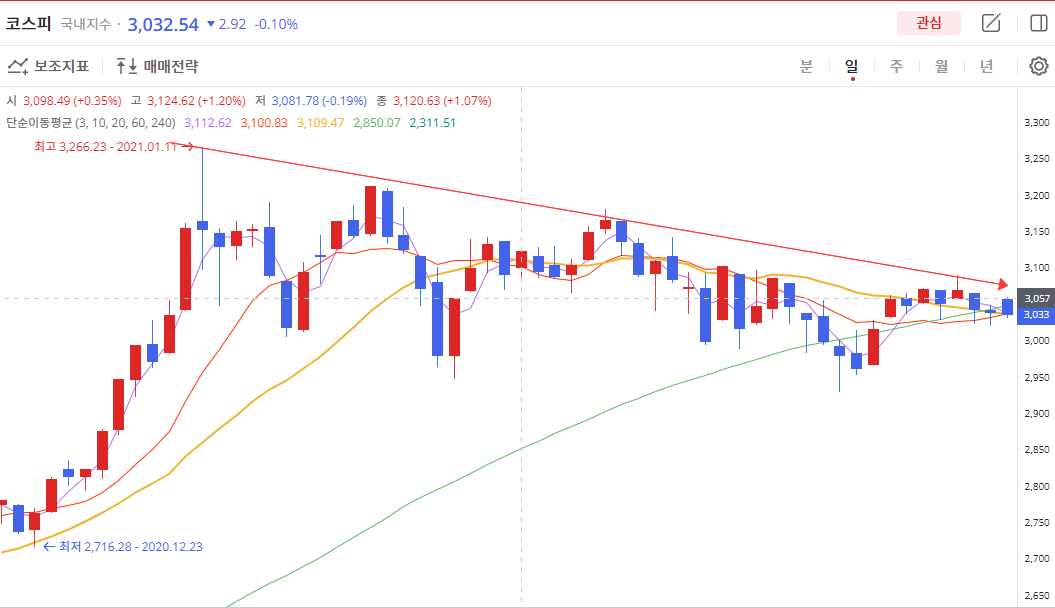Image resolution: width=1055 pixels, height=608 pixels.
Task: Switch chart to 월 monthly interval
Action: (x=941, y=66)
